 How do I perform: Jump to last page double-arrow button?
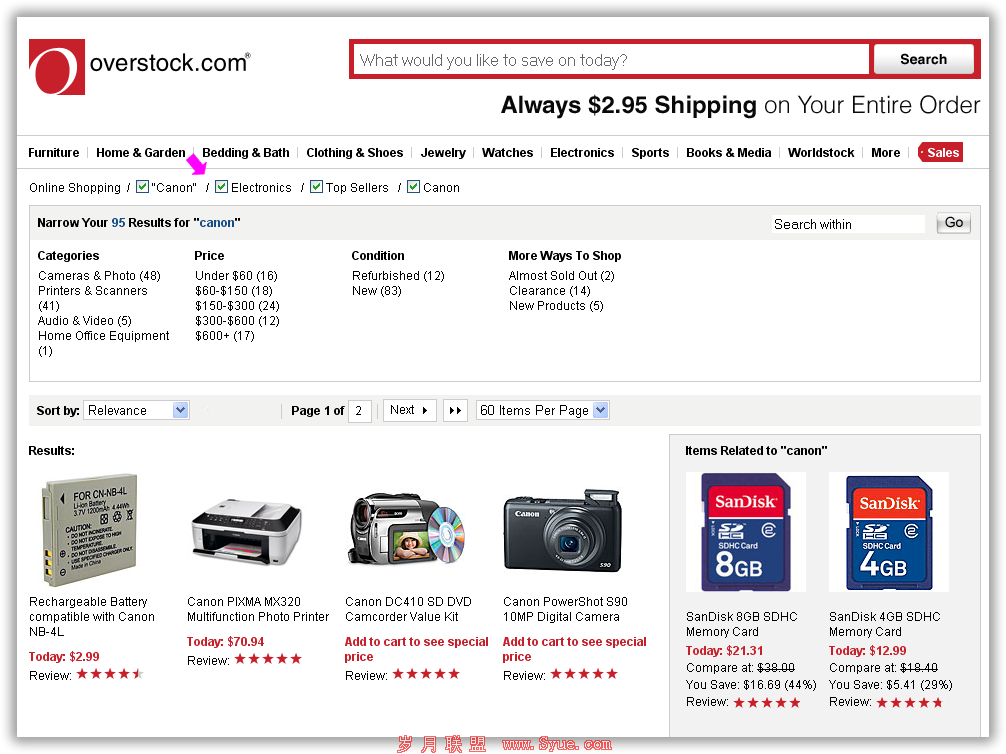pos(455,411)
